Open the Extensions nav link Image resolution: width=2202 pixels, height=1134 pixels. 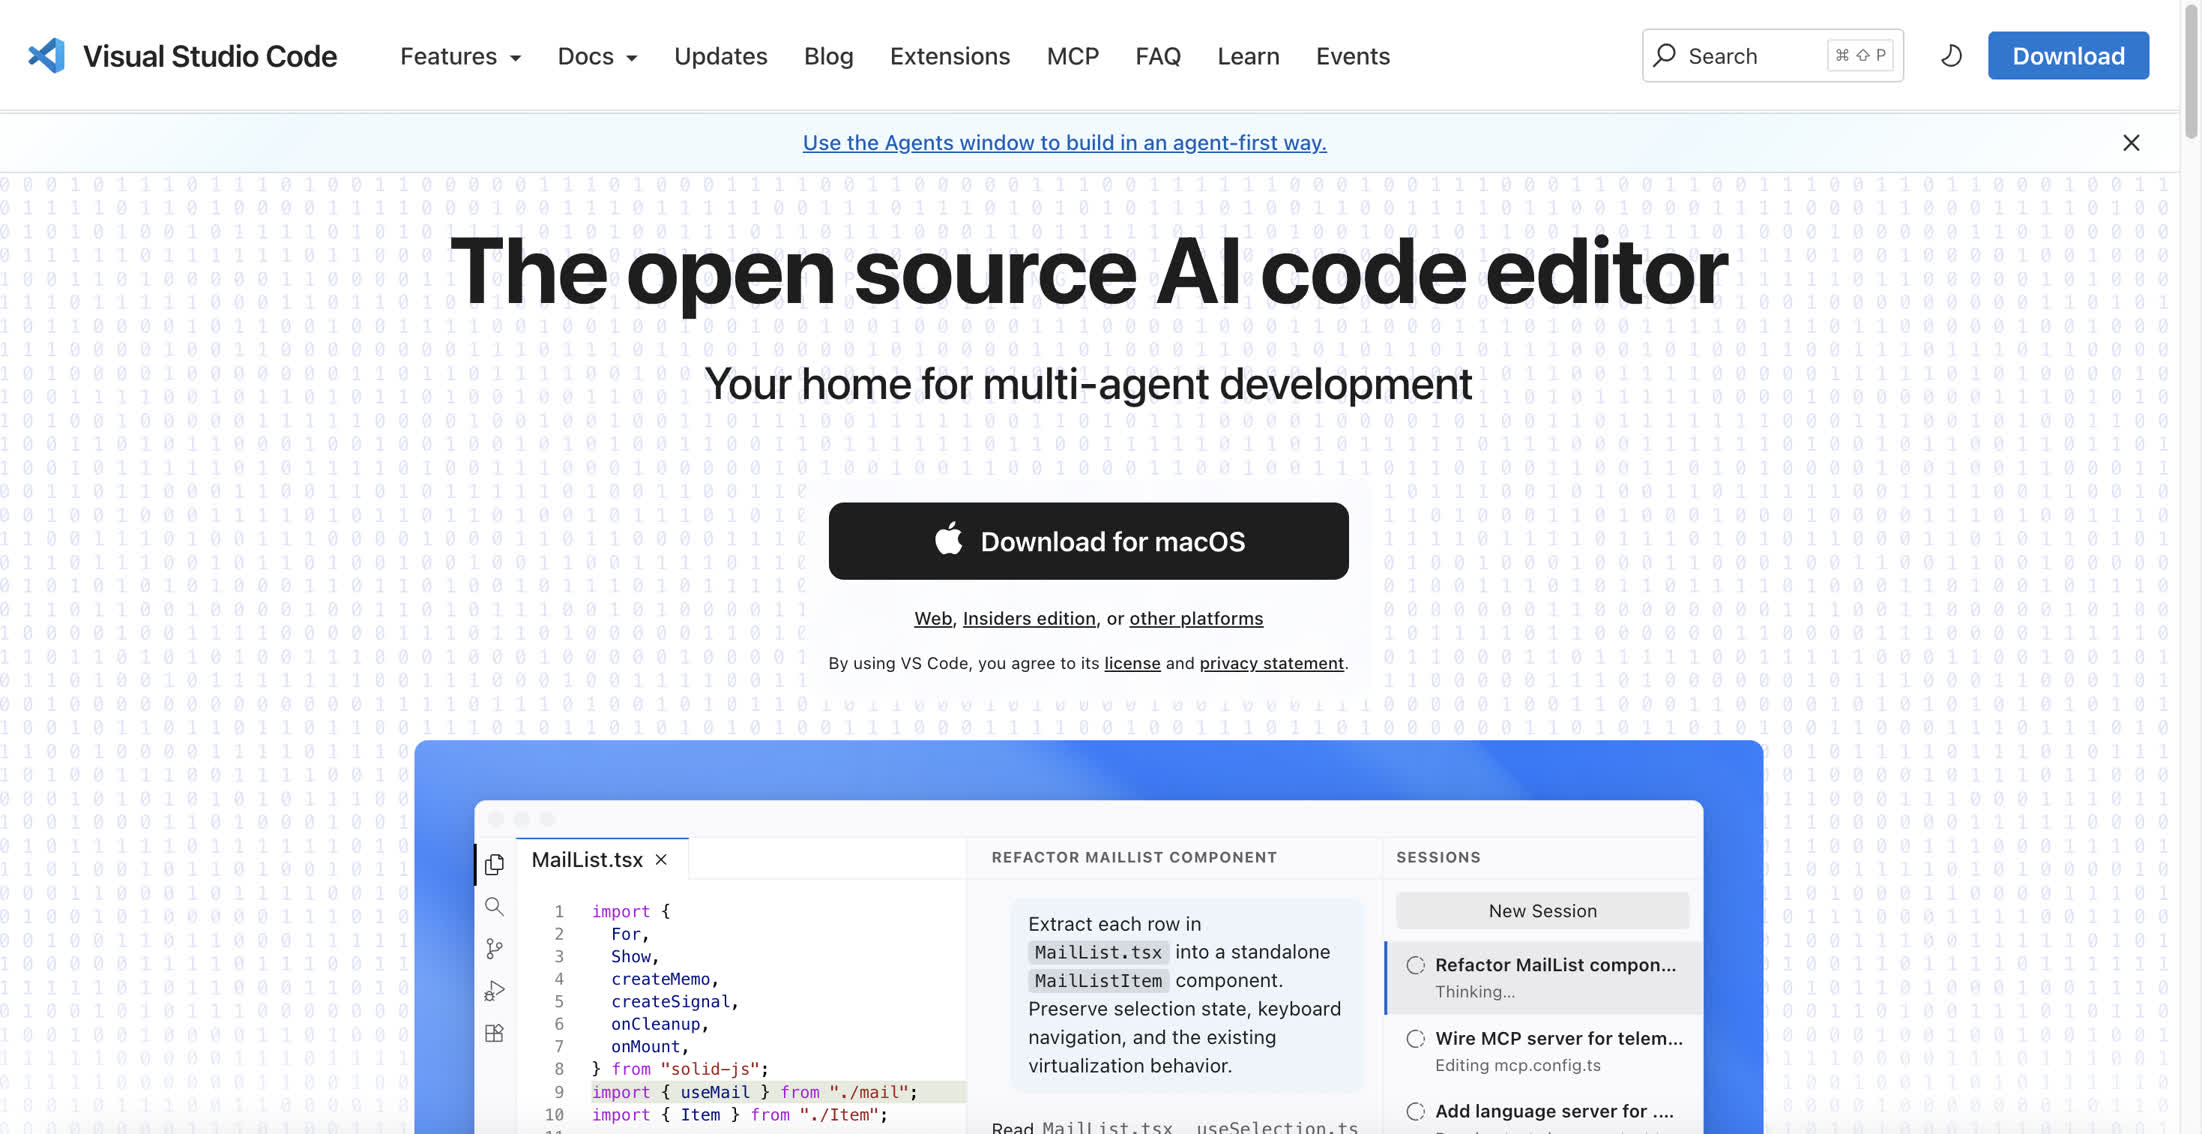pyautogui.click(x=950, y=56)
